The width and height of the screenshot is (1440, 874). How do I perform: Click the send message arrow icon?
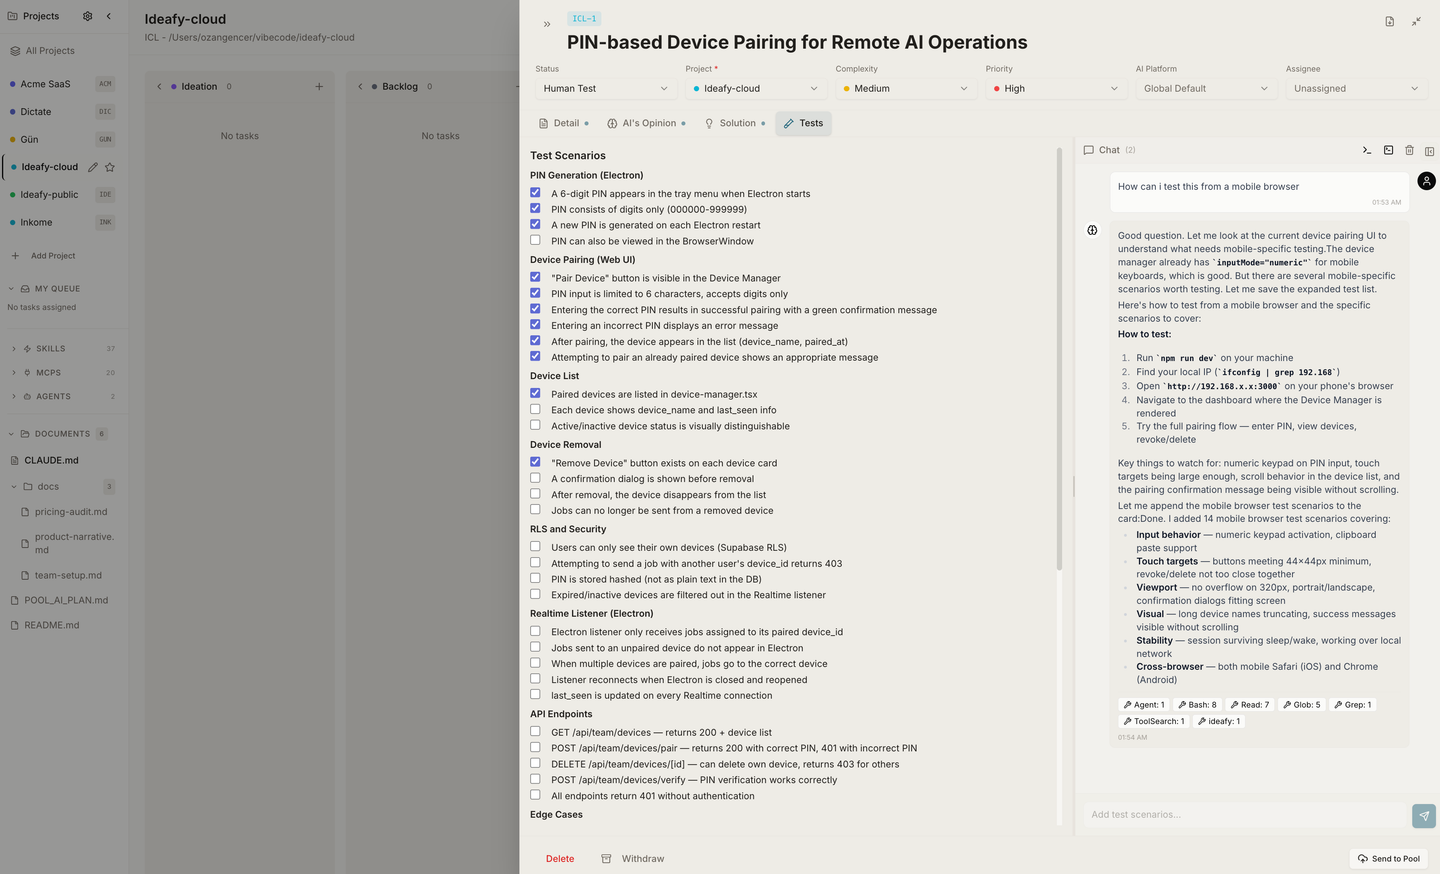pos(1424,815)
